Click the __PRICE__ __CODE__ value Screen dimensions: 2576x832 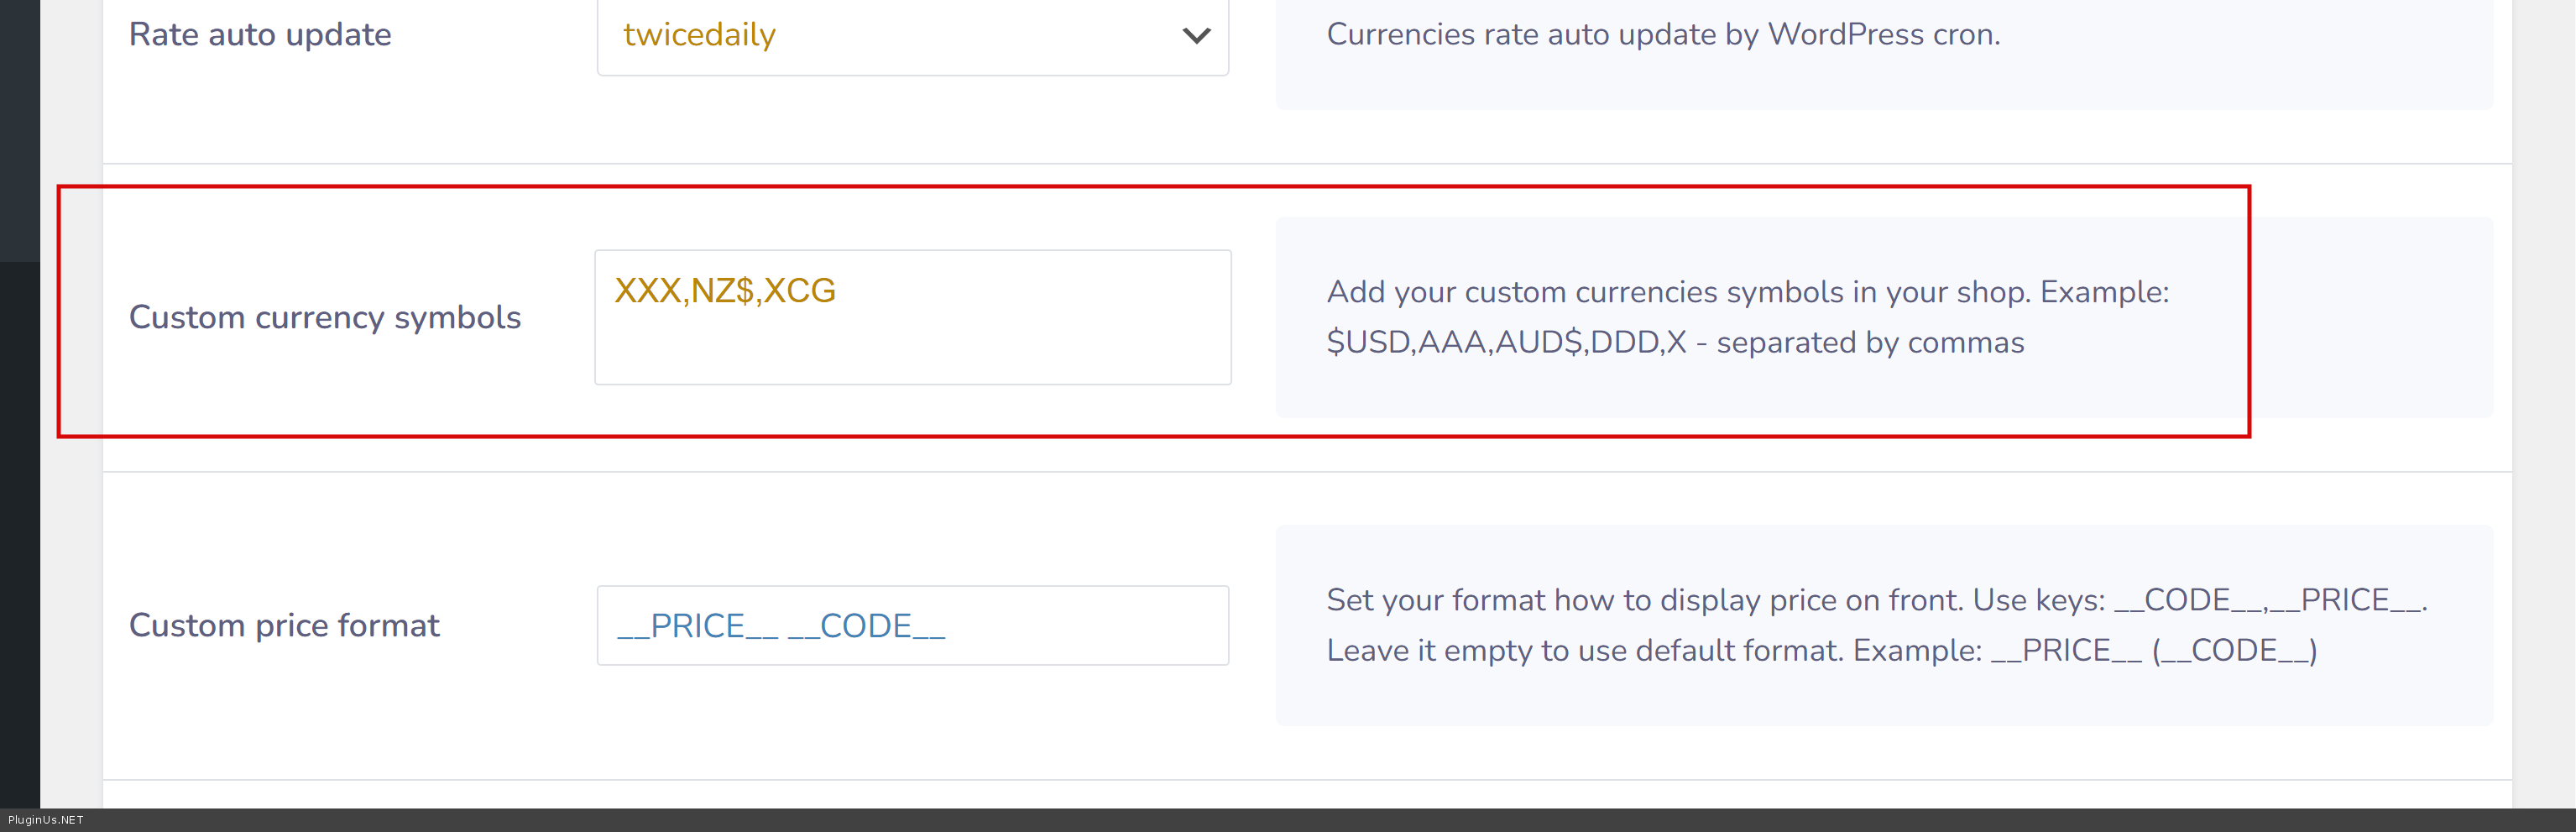[x=780, y=626]
